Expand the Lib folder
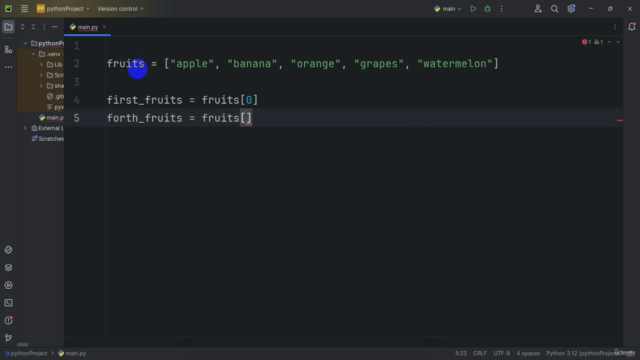Screen dimensions: 640x360 (x=41, y=64)
